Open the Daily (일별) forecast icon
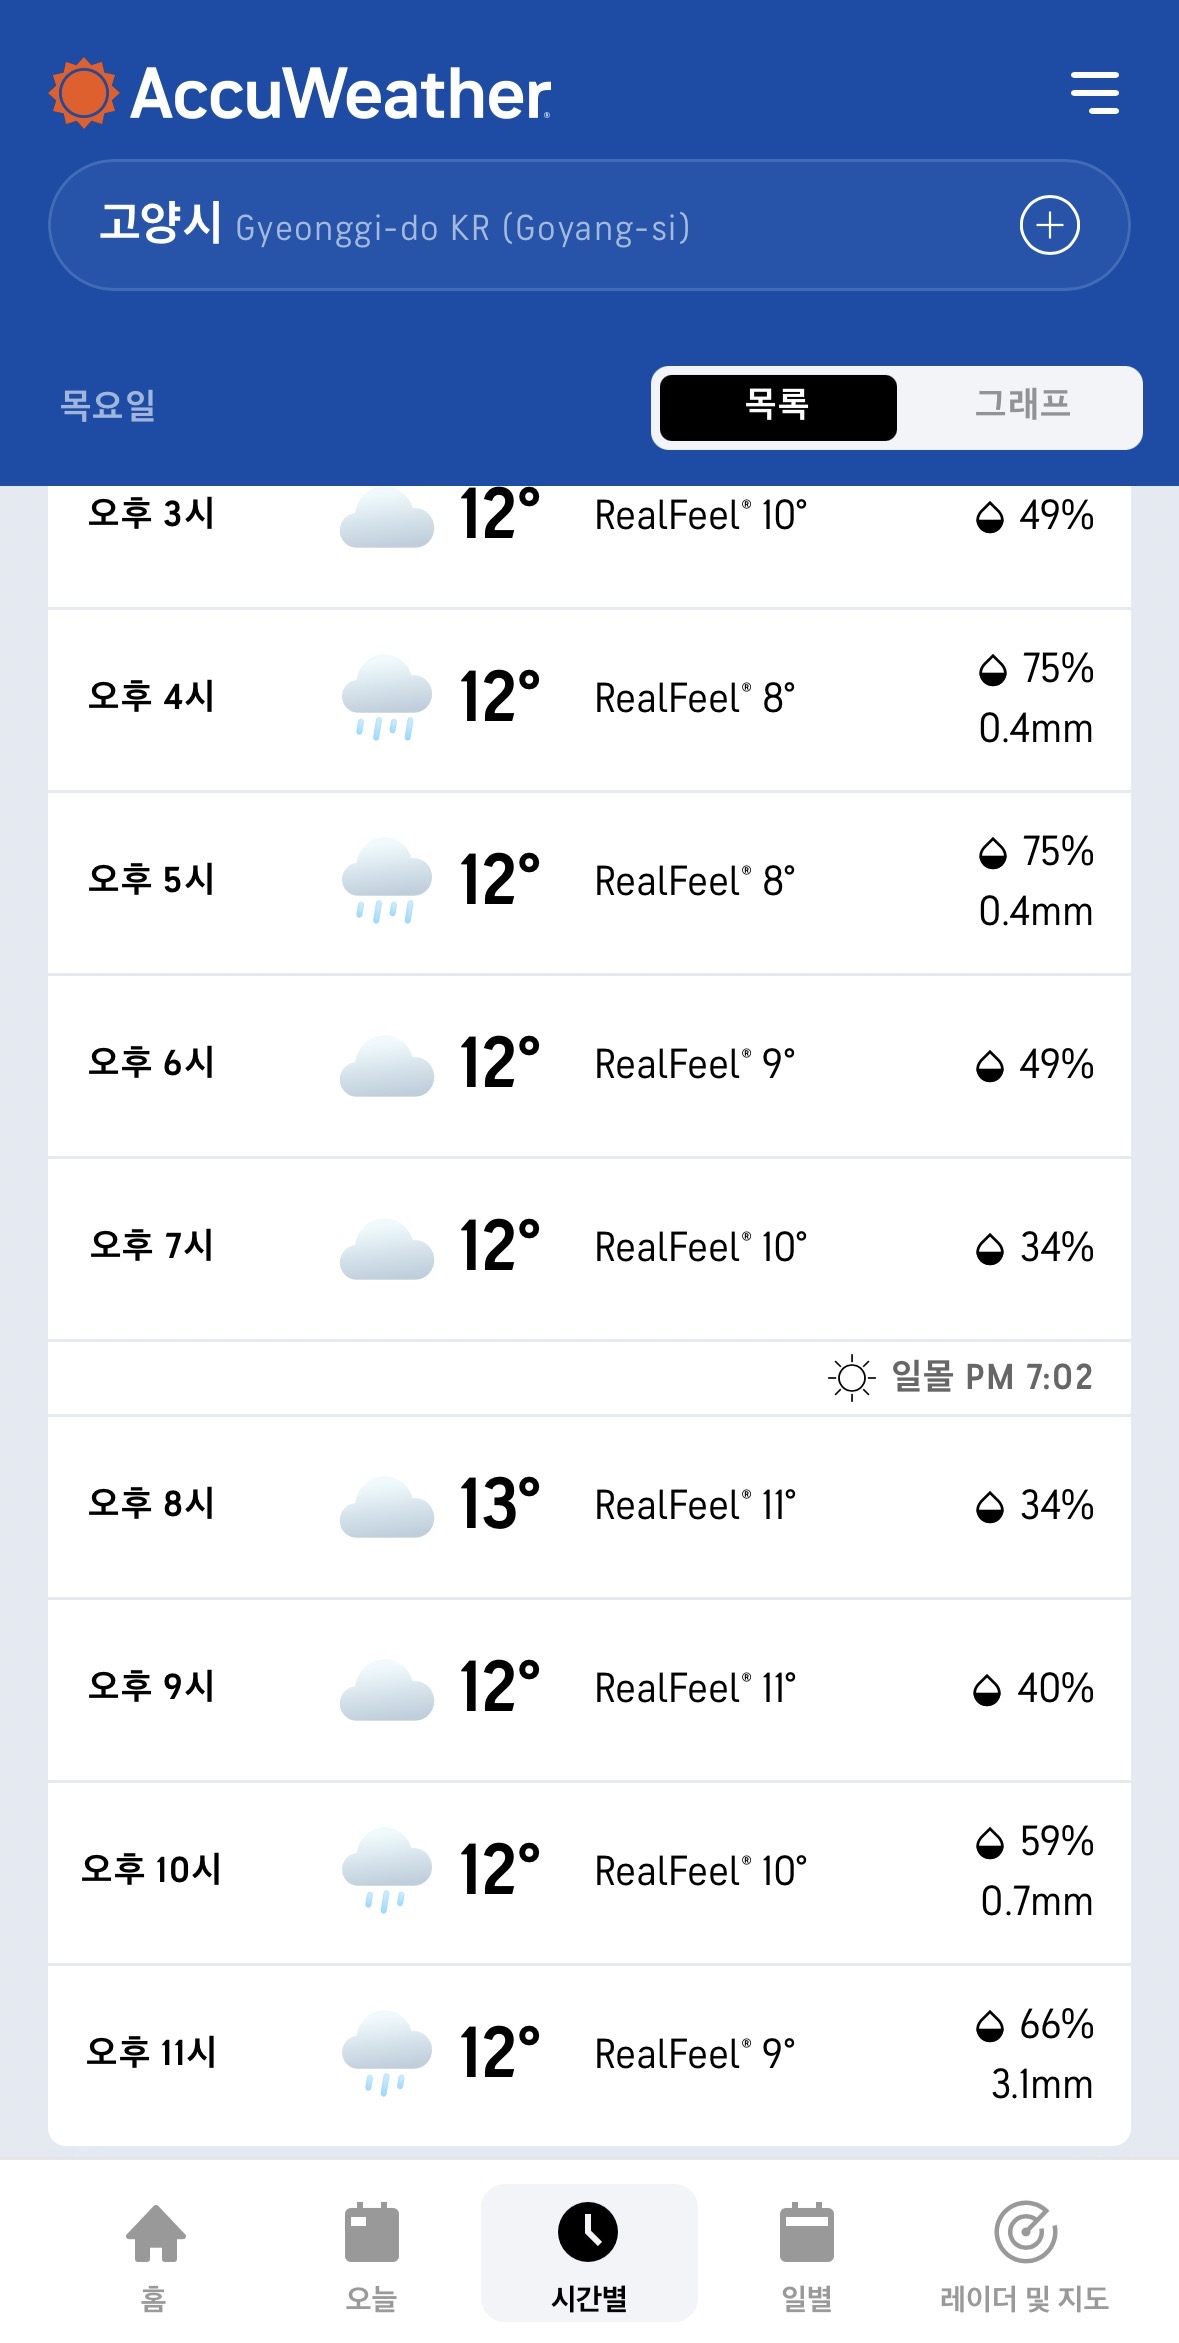1179x2343 pixels. (x=806, y=2233)
